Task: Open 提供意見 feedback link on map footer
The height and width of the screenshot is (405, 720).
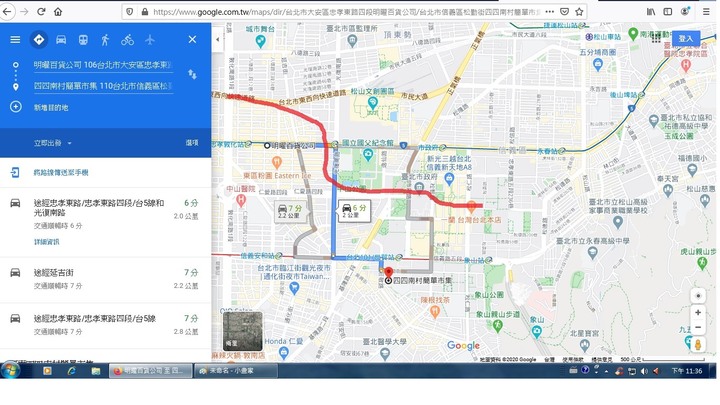Action: [x=601, y=360]
